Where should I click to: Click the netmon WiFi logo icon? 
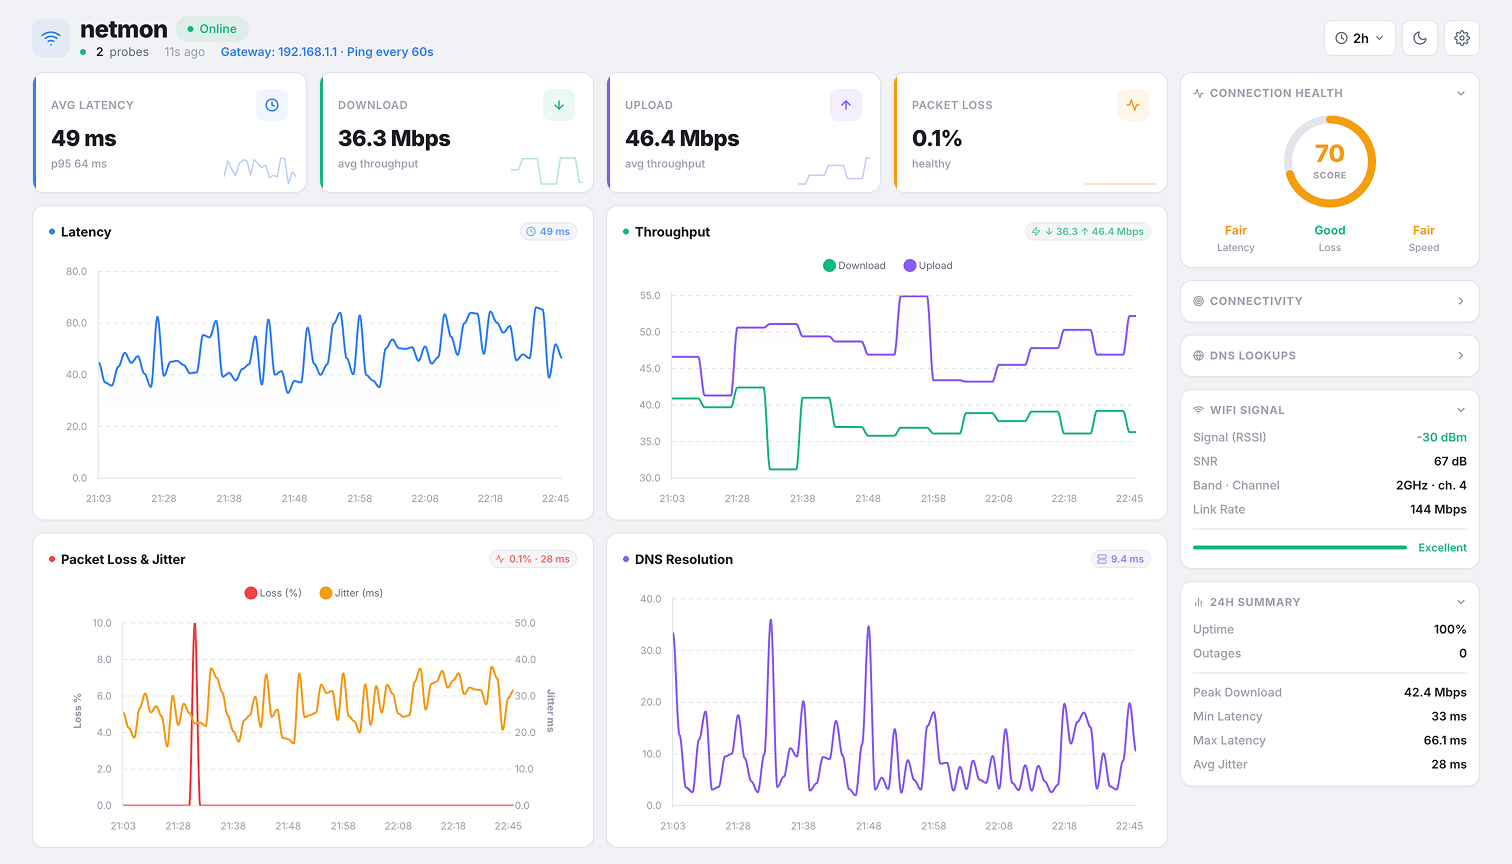pos(51,38)
